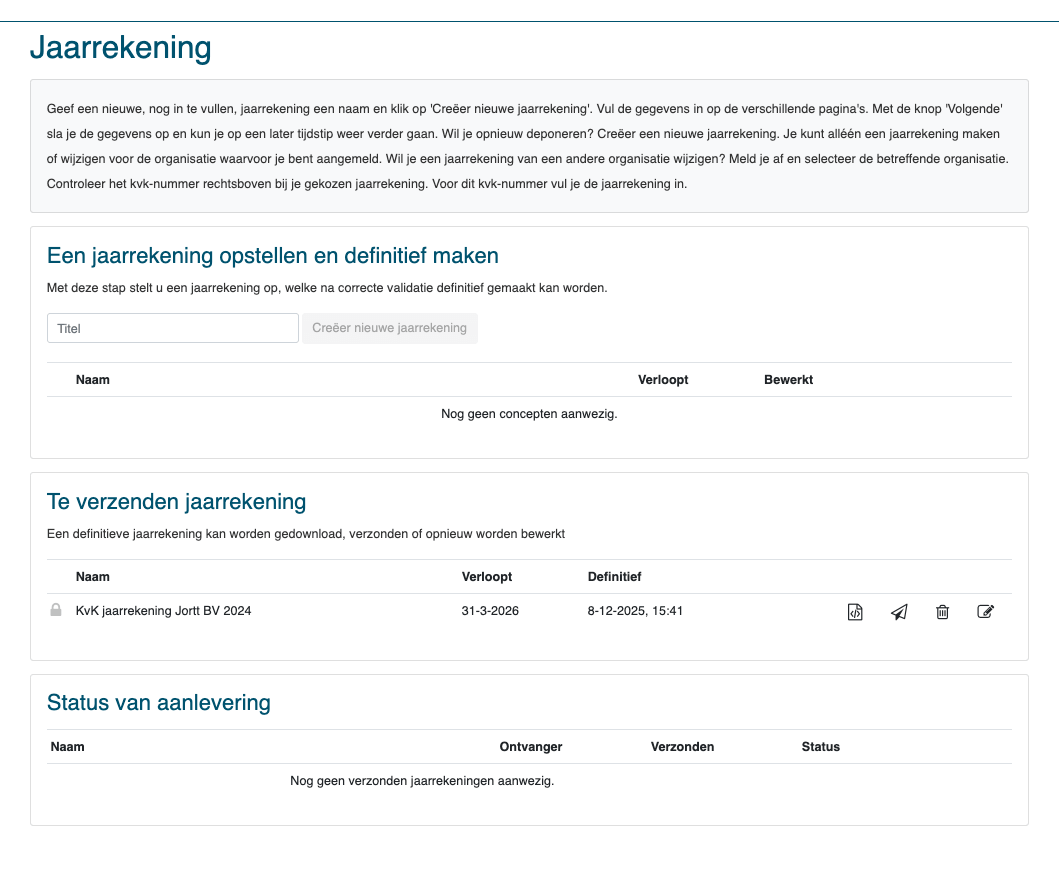Click the timestamp 8-12-2025, 15:41

[635, 611]
